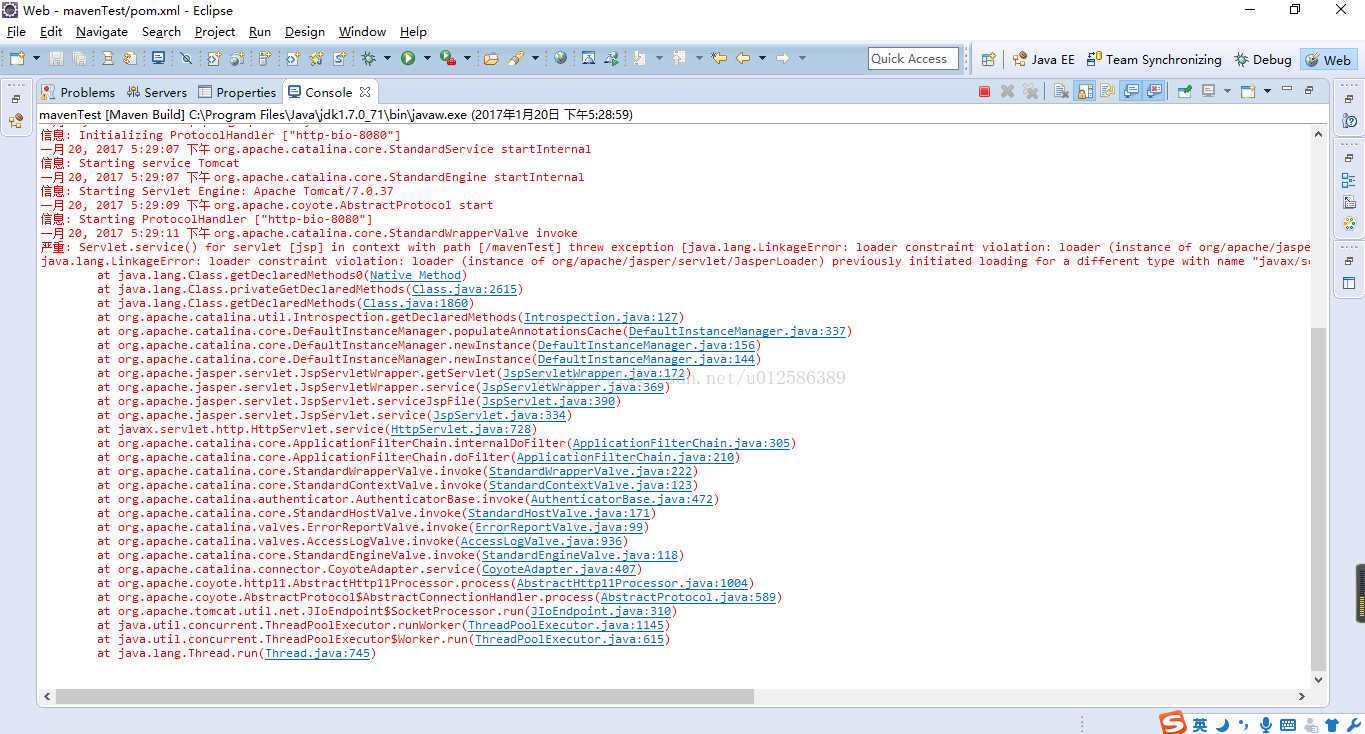Toggle Show Console When Standard Error Changes
The image size is (1365, 734).
point(1154,91)
